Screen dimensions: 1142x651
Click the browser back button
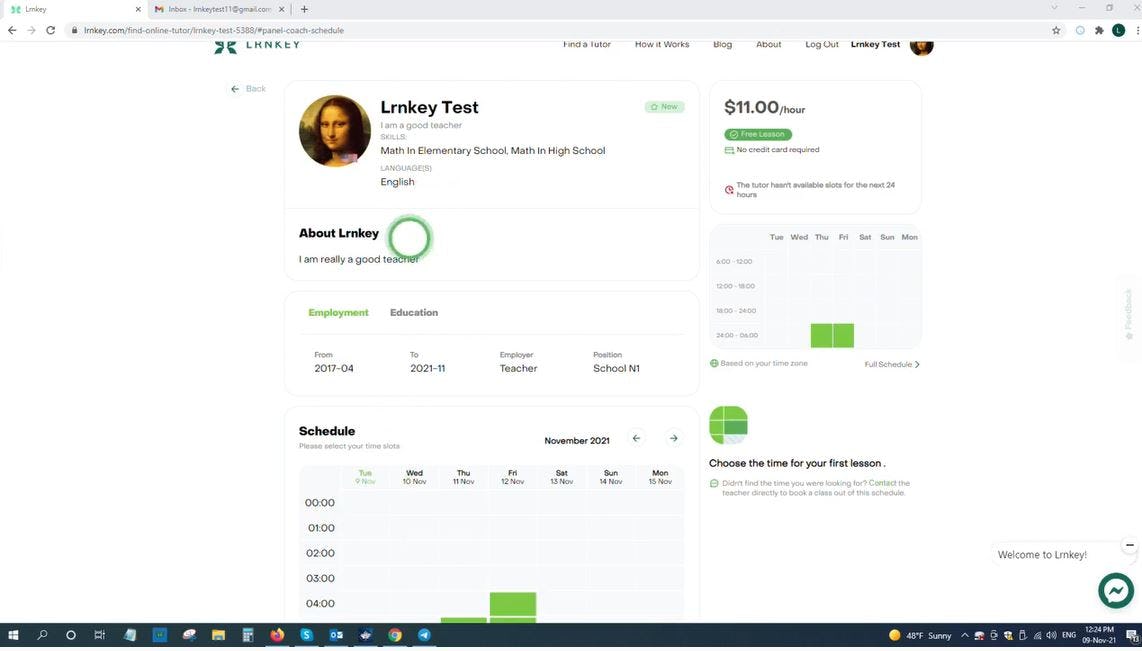(x=12, y=30)
